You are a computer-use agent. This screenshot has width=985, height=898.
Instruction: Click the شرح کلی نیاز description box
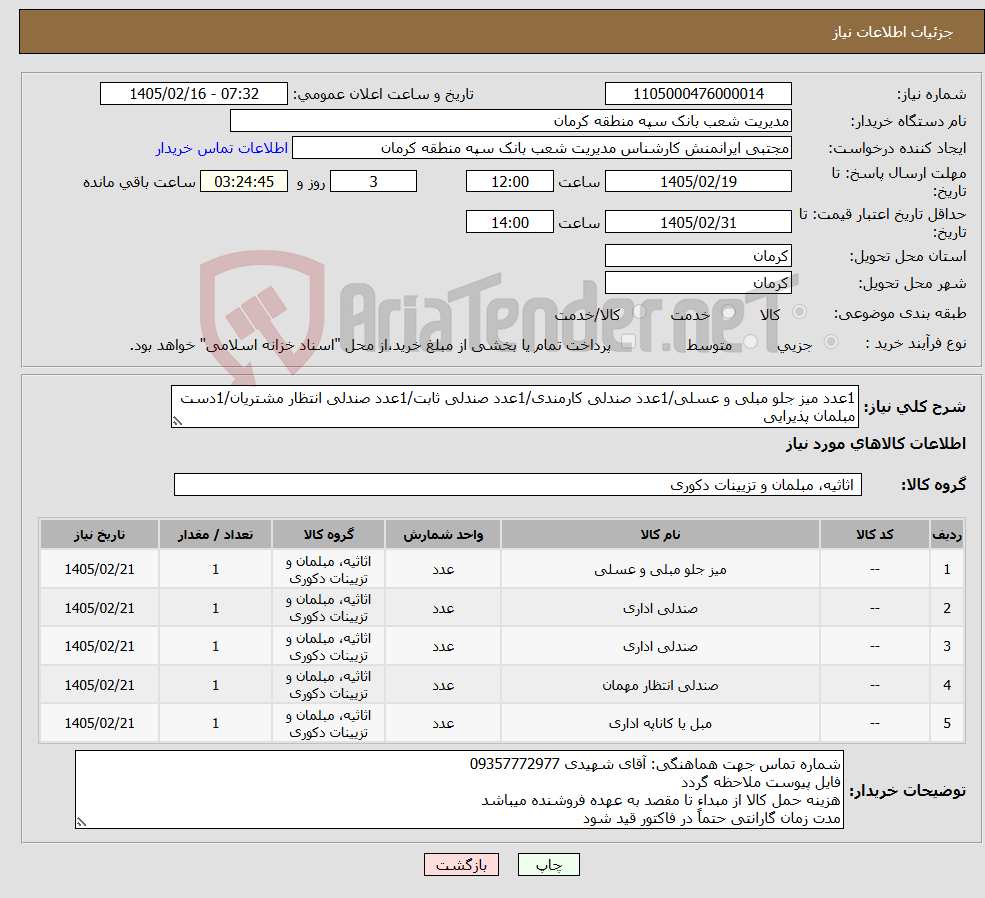click(x=514, y=407)
